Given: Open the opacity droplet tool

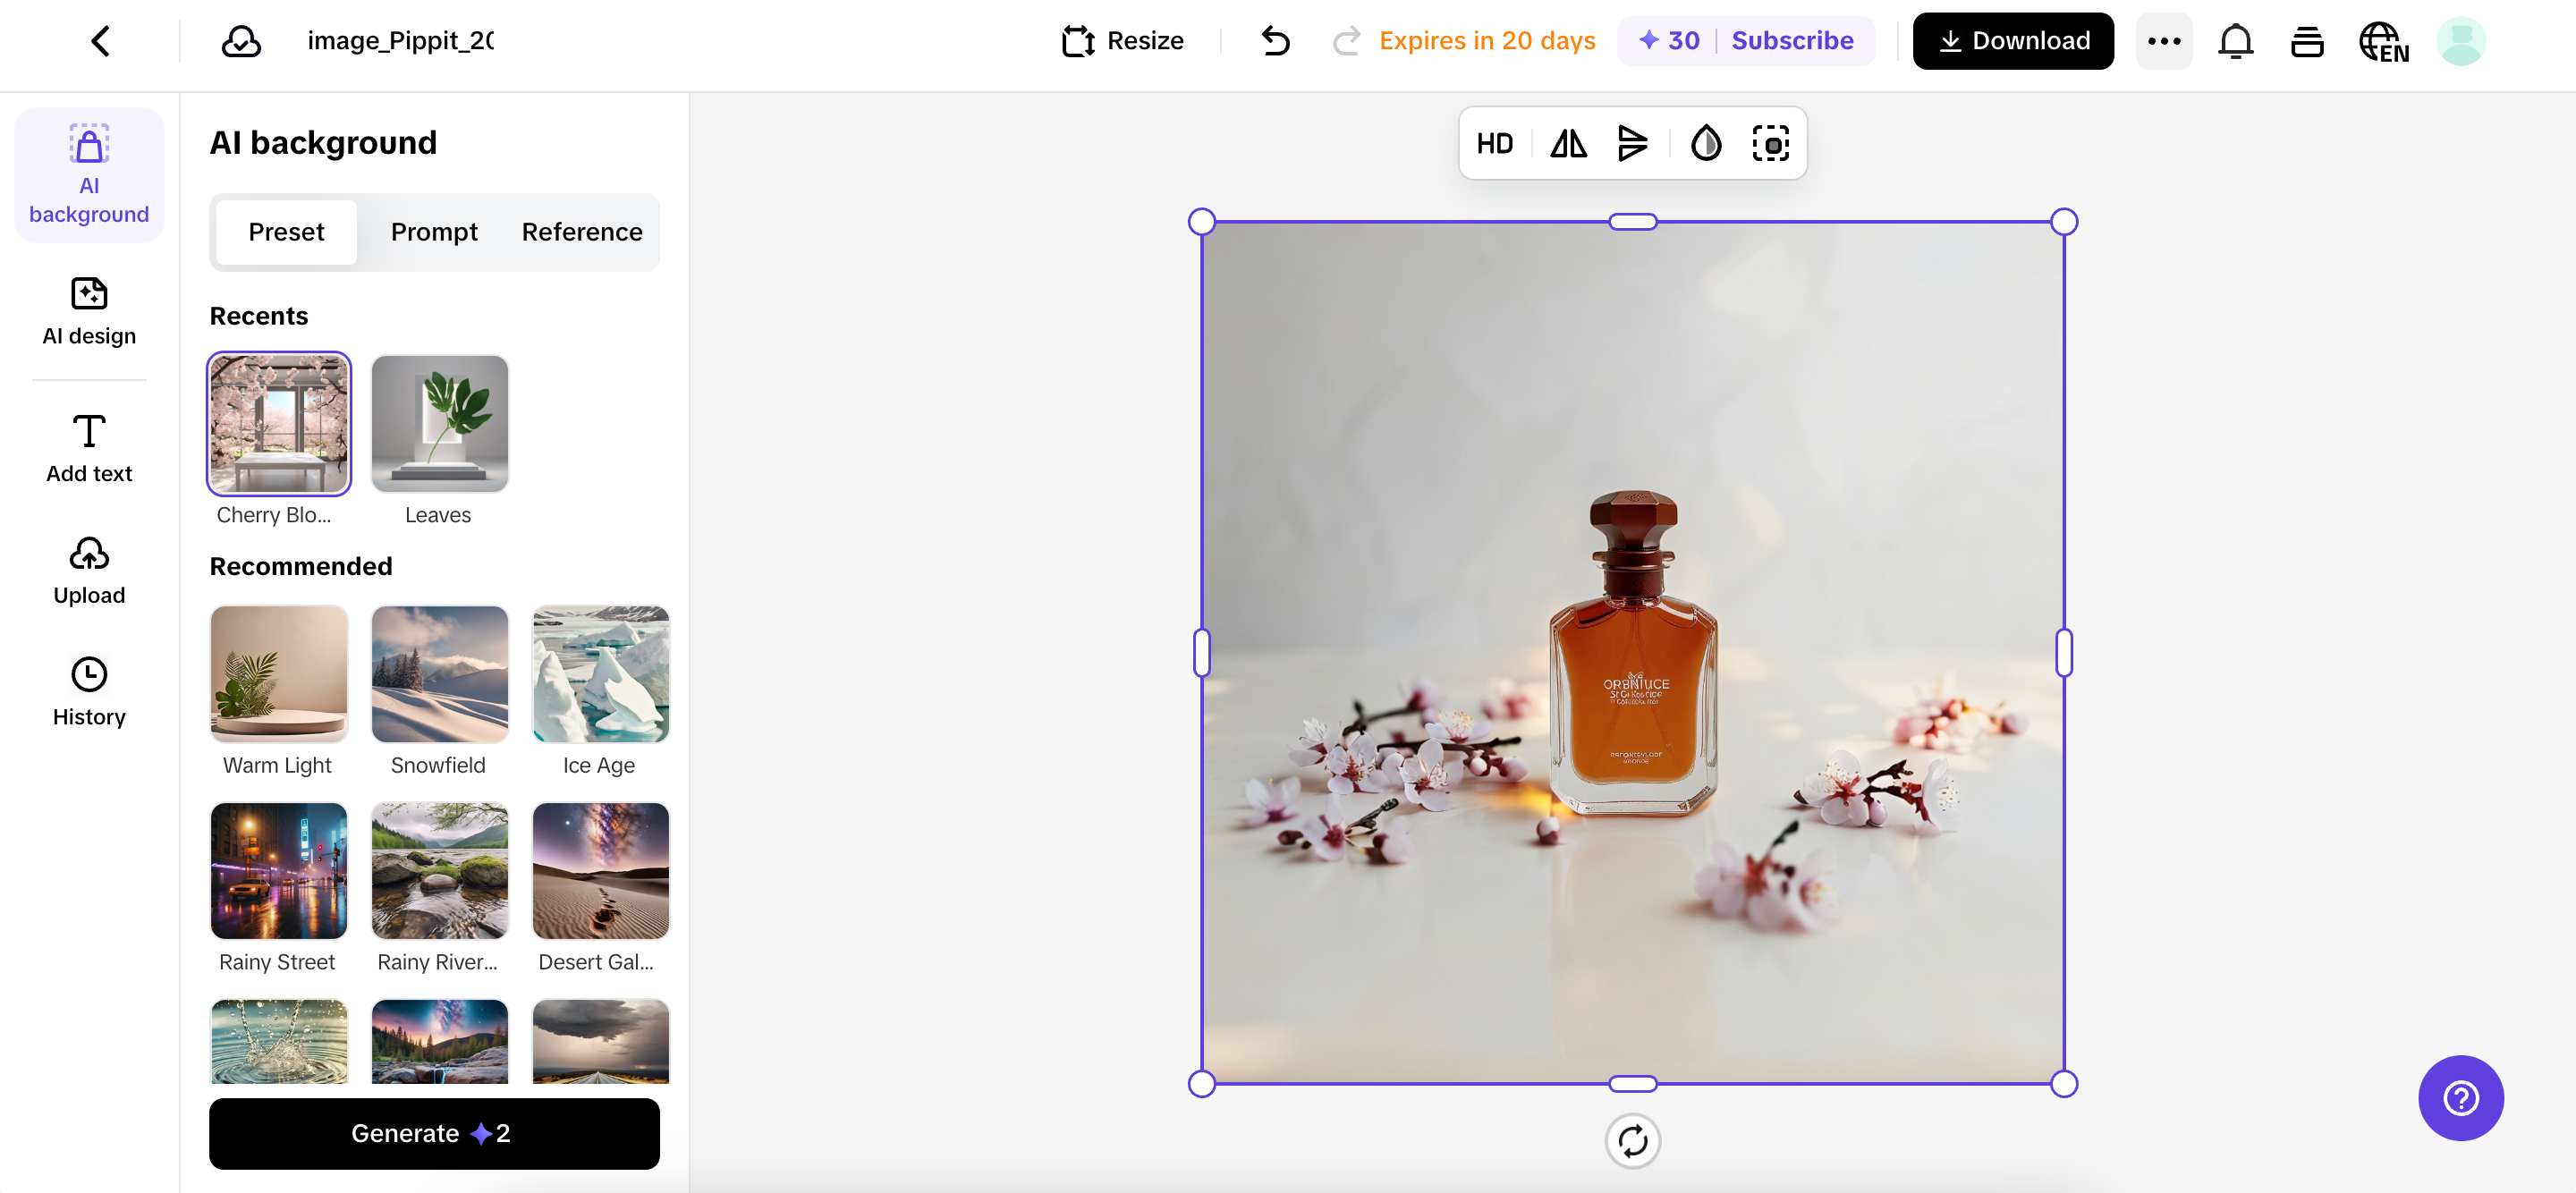Looking at the screenshot, I should pyautogui.click(x=1705, y=144).
